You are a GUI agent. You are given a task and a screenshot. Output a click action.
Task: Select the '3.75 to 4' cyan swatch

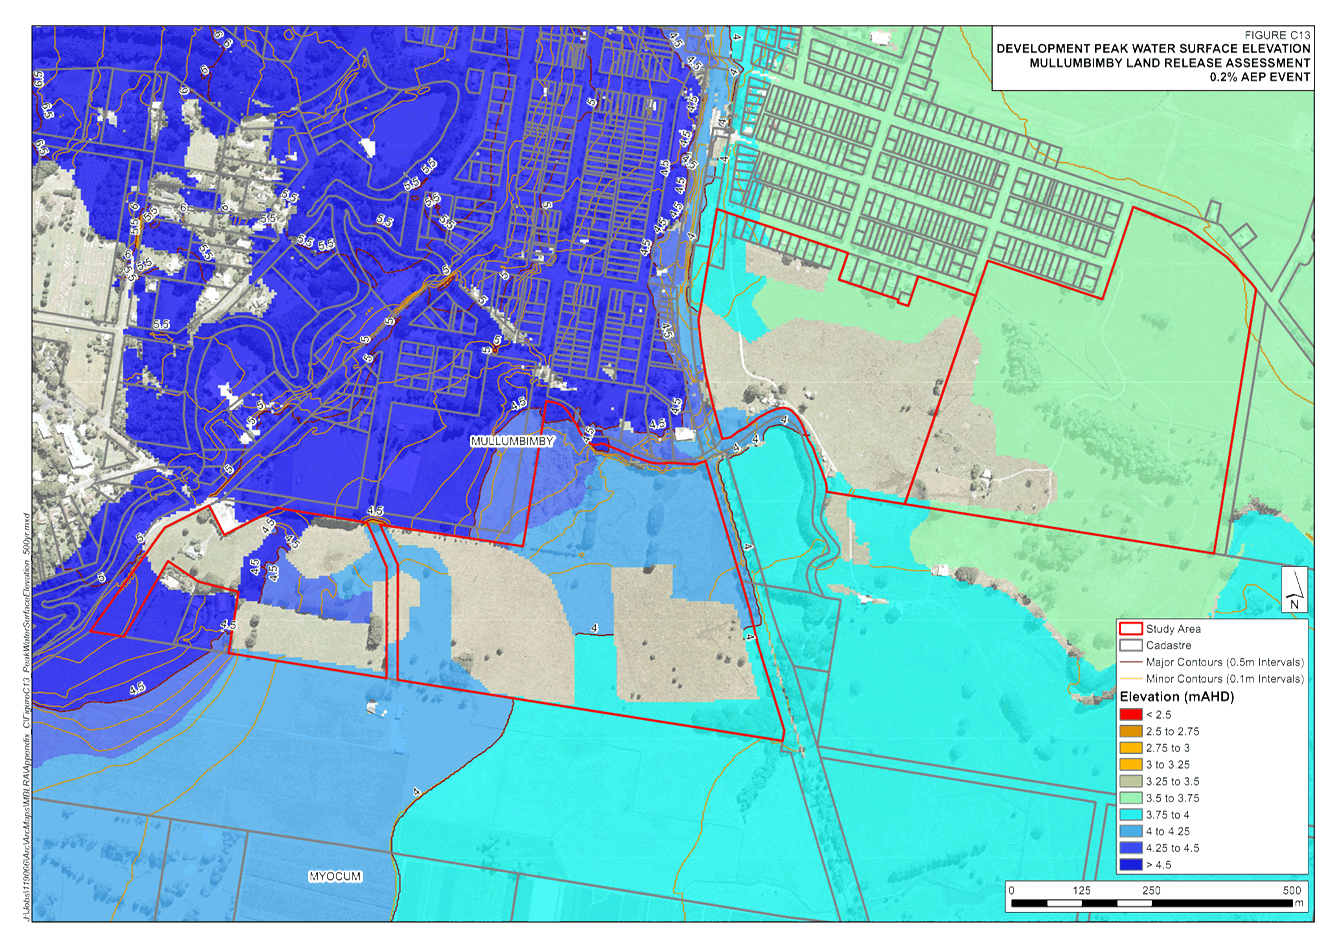click(x=1130, y=815)
